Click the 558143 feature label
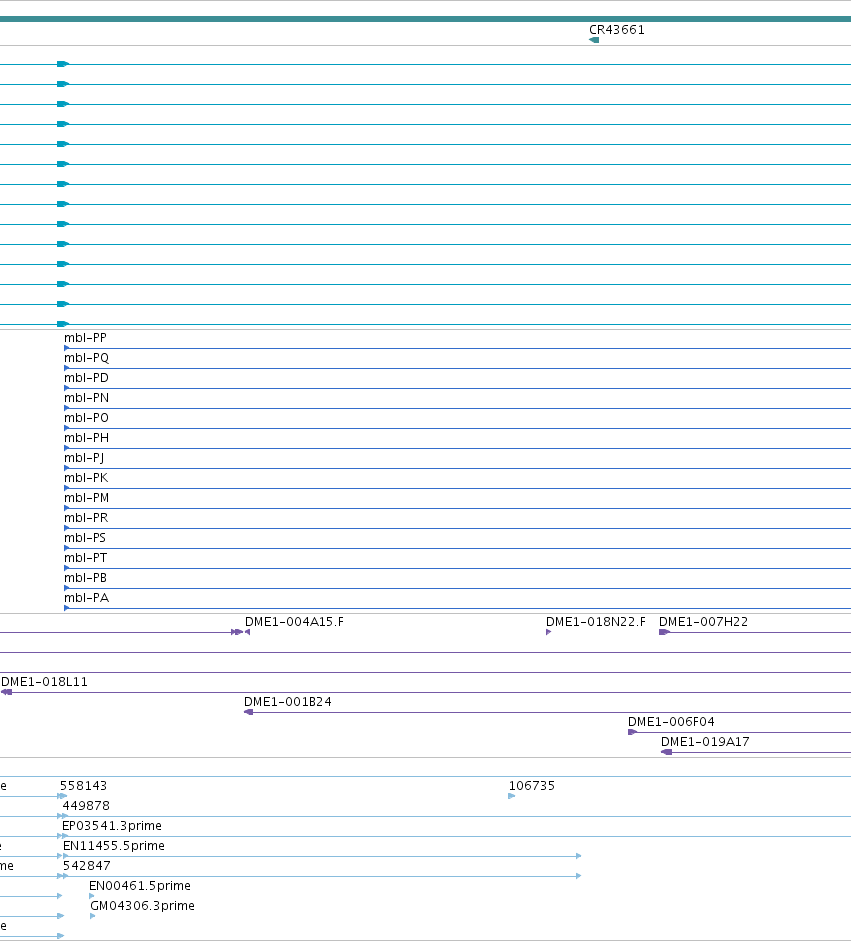The height and width of the screenshot is (941, 851). (x=83, y=786)
